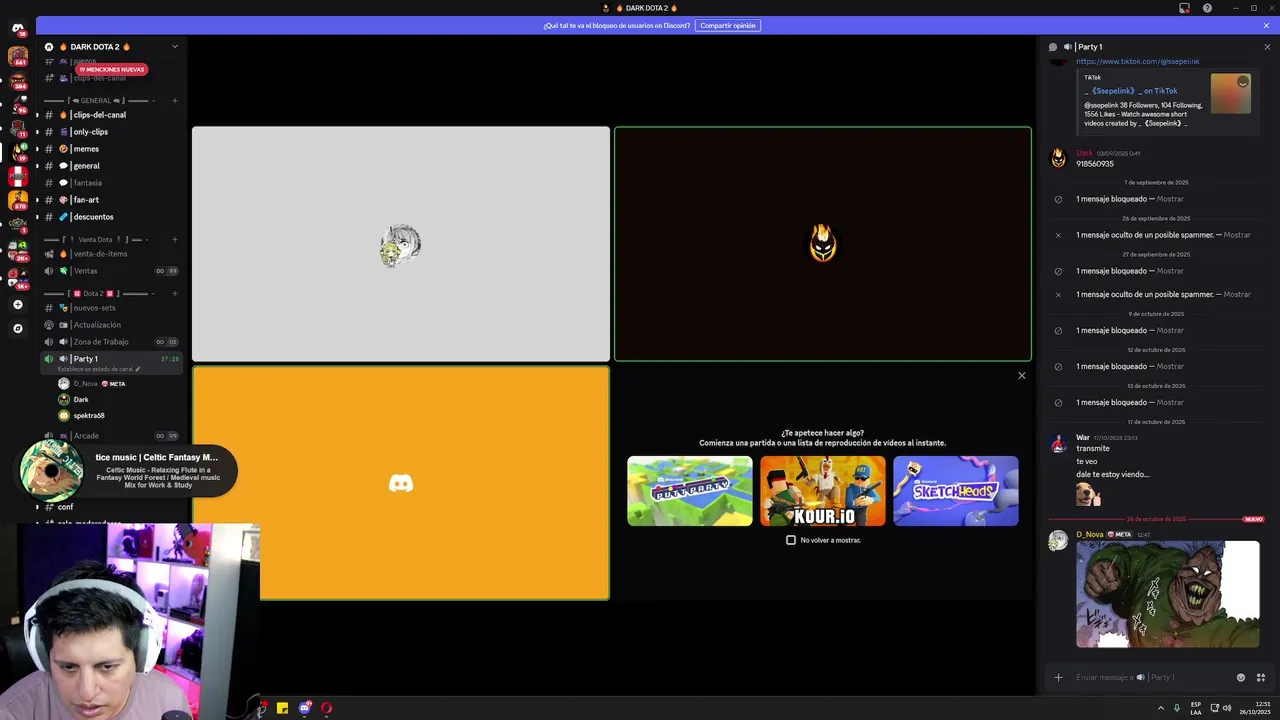Show blocked message from 9 de octubre

pos(1170,330)
